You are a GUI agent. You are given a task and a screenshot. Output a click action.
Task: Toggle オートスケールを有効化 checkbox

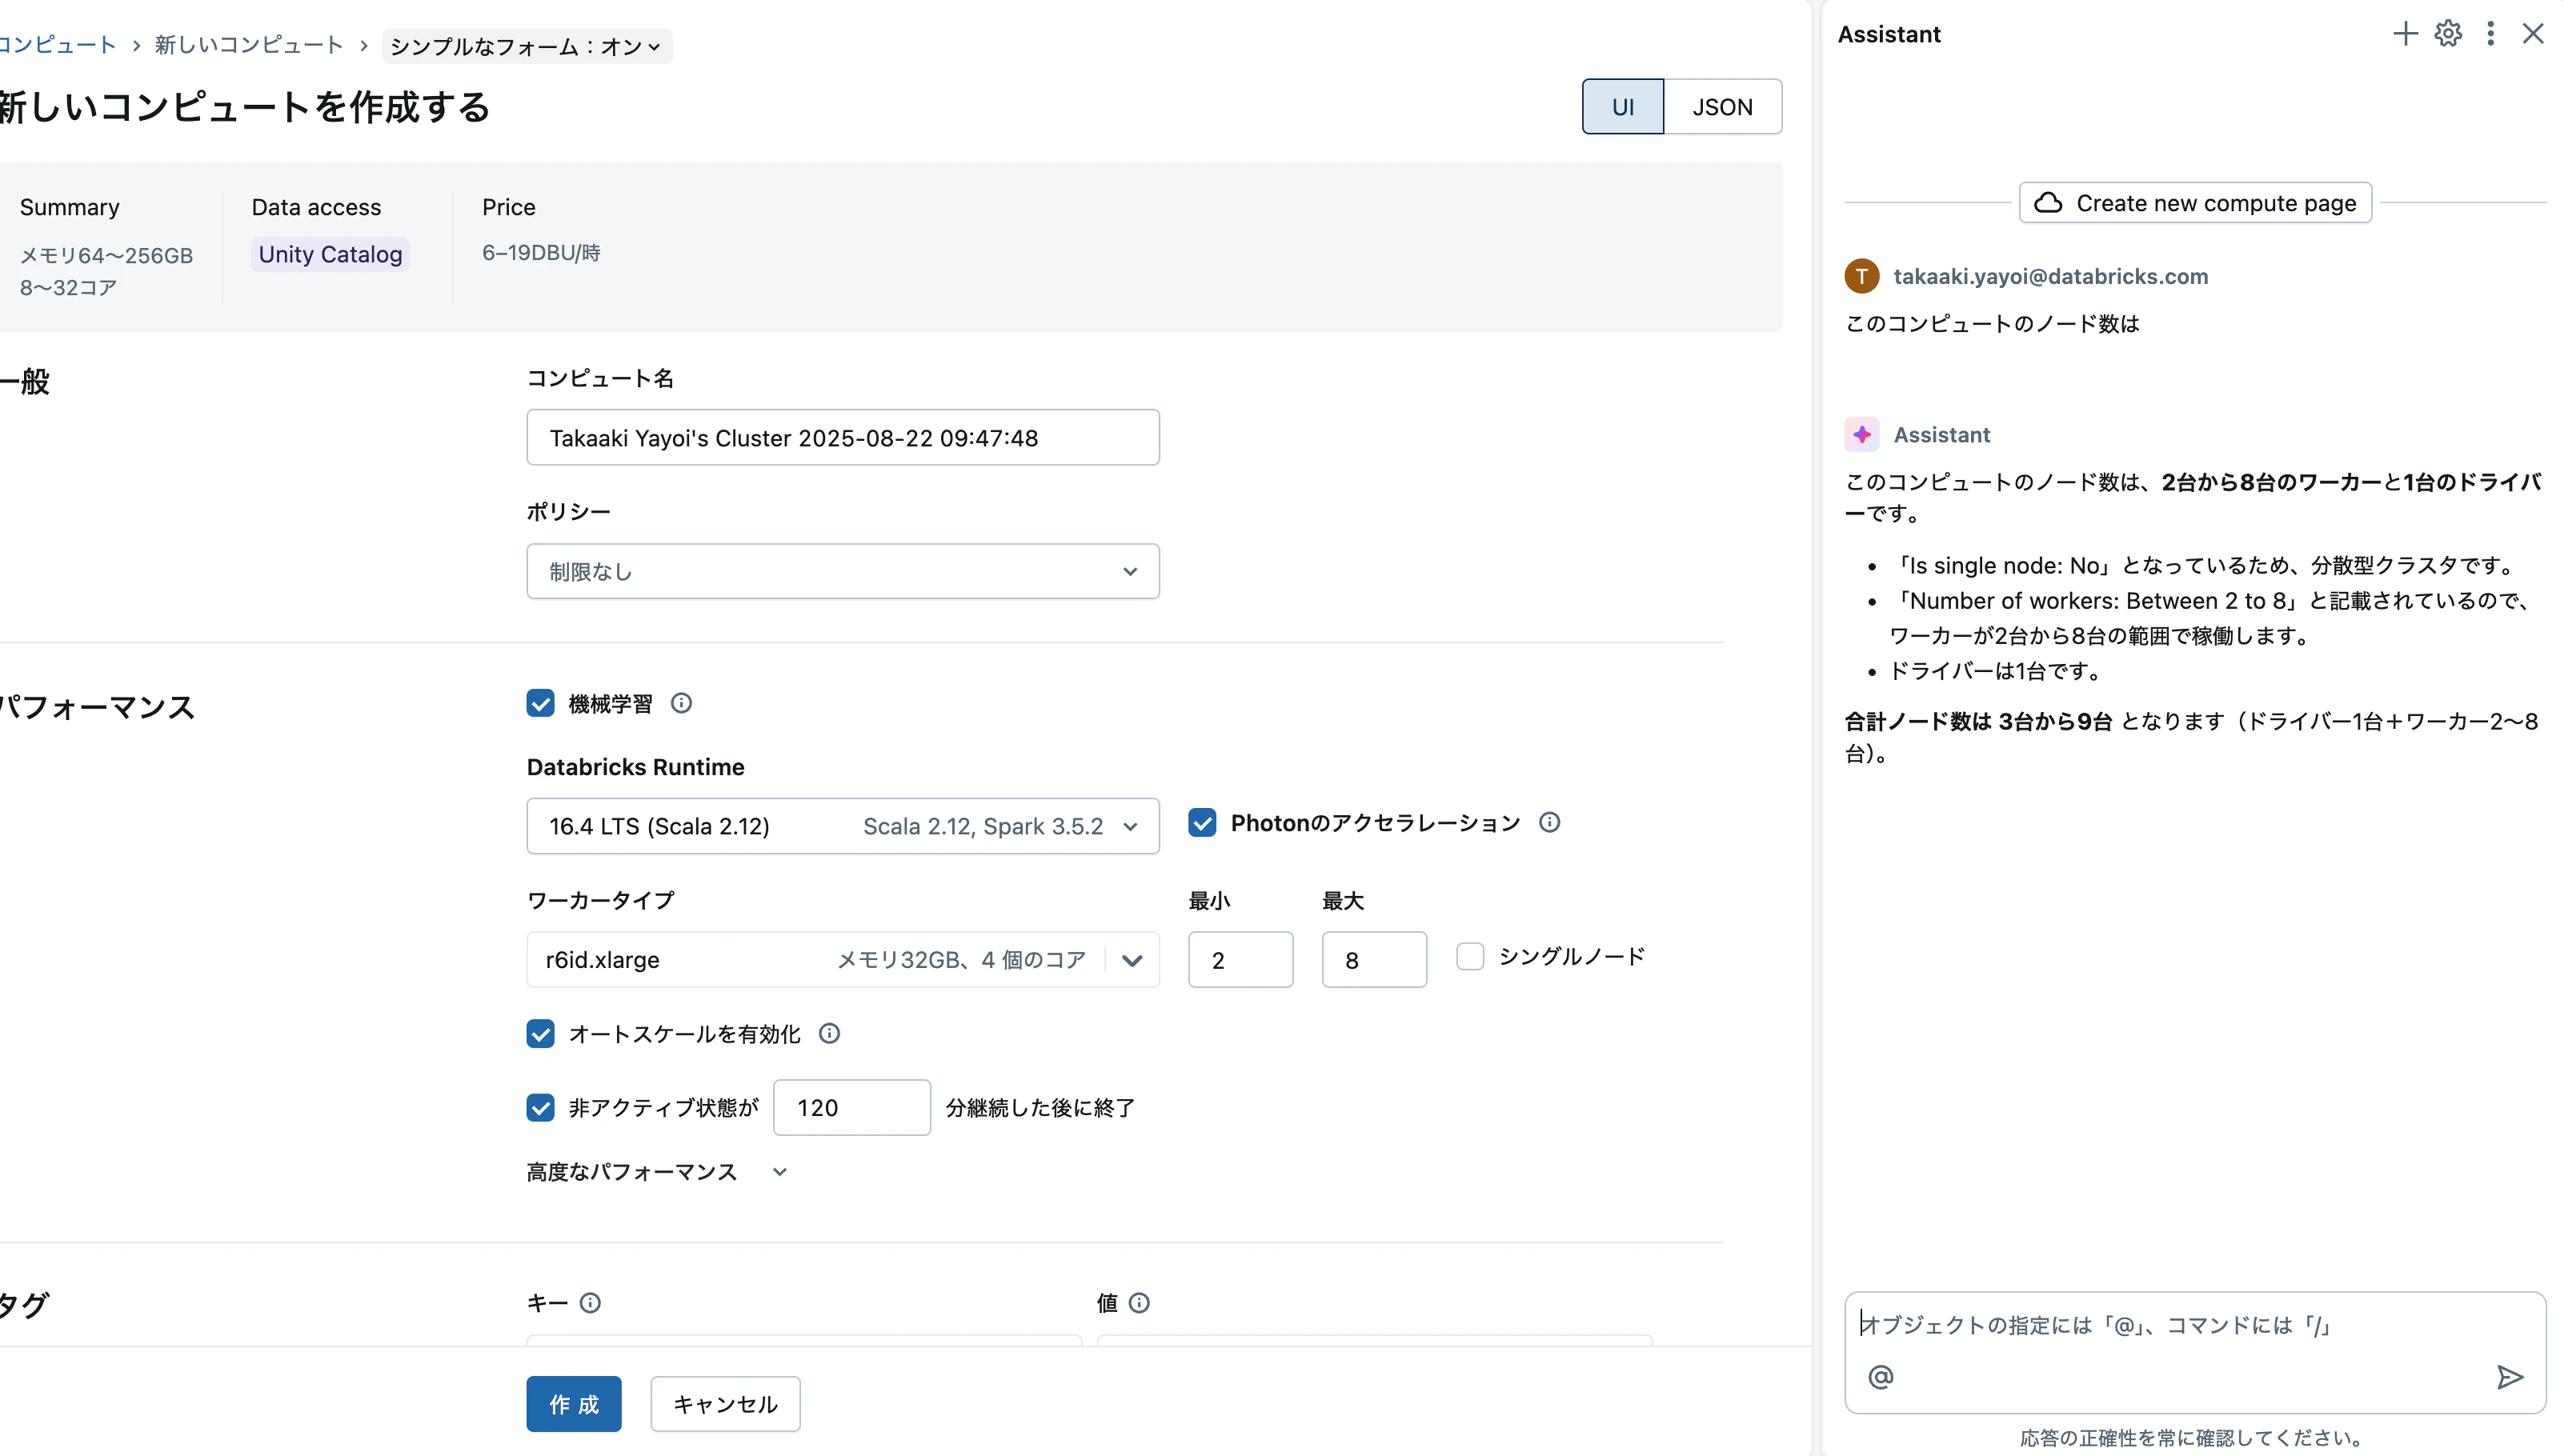(540, 1033)
